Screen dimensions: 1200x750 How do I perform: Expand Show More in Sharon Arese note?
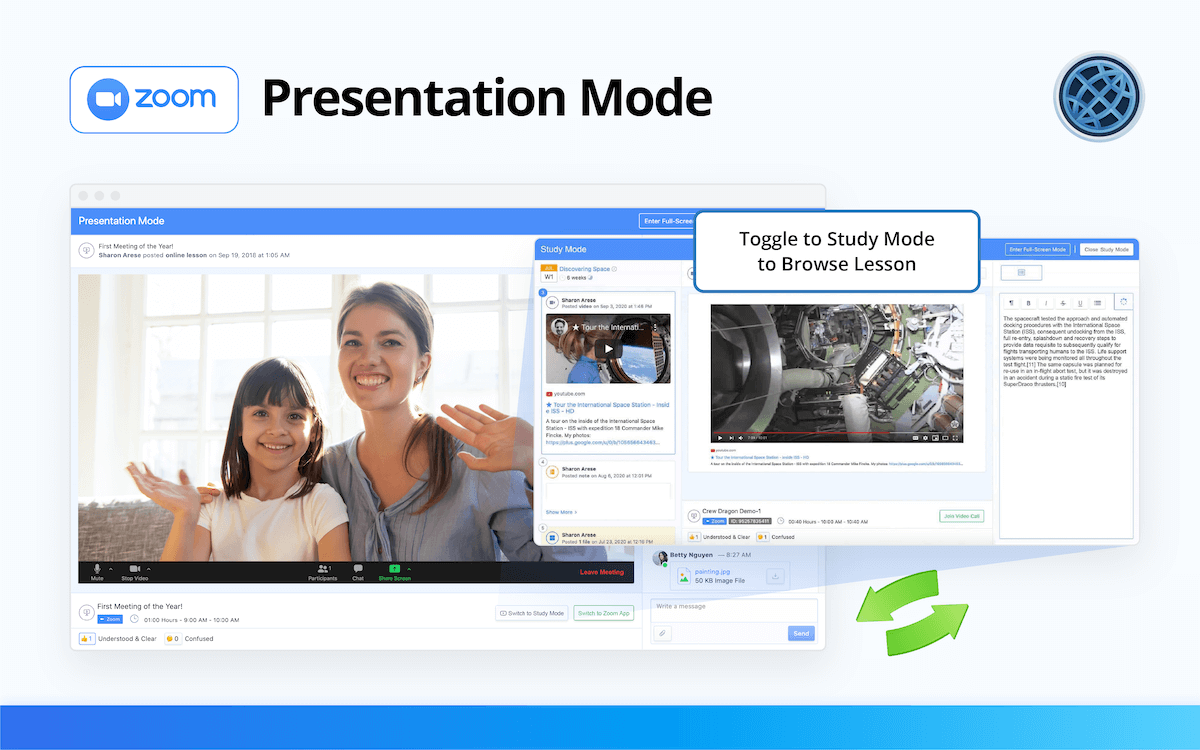(x=561, y=512)
